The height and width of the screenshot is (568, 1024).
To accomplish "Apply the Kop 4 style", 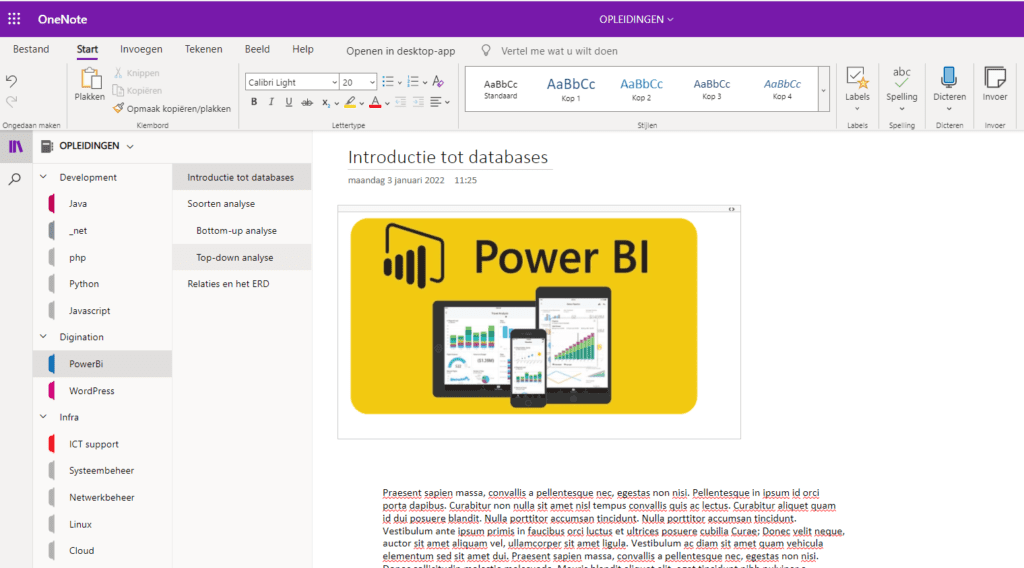I will tap(782, 89).
